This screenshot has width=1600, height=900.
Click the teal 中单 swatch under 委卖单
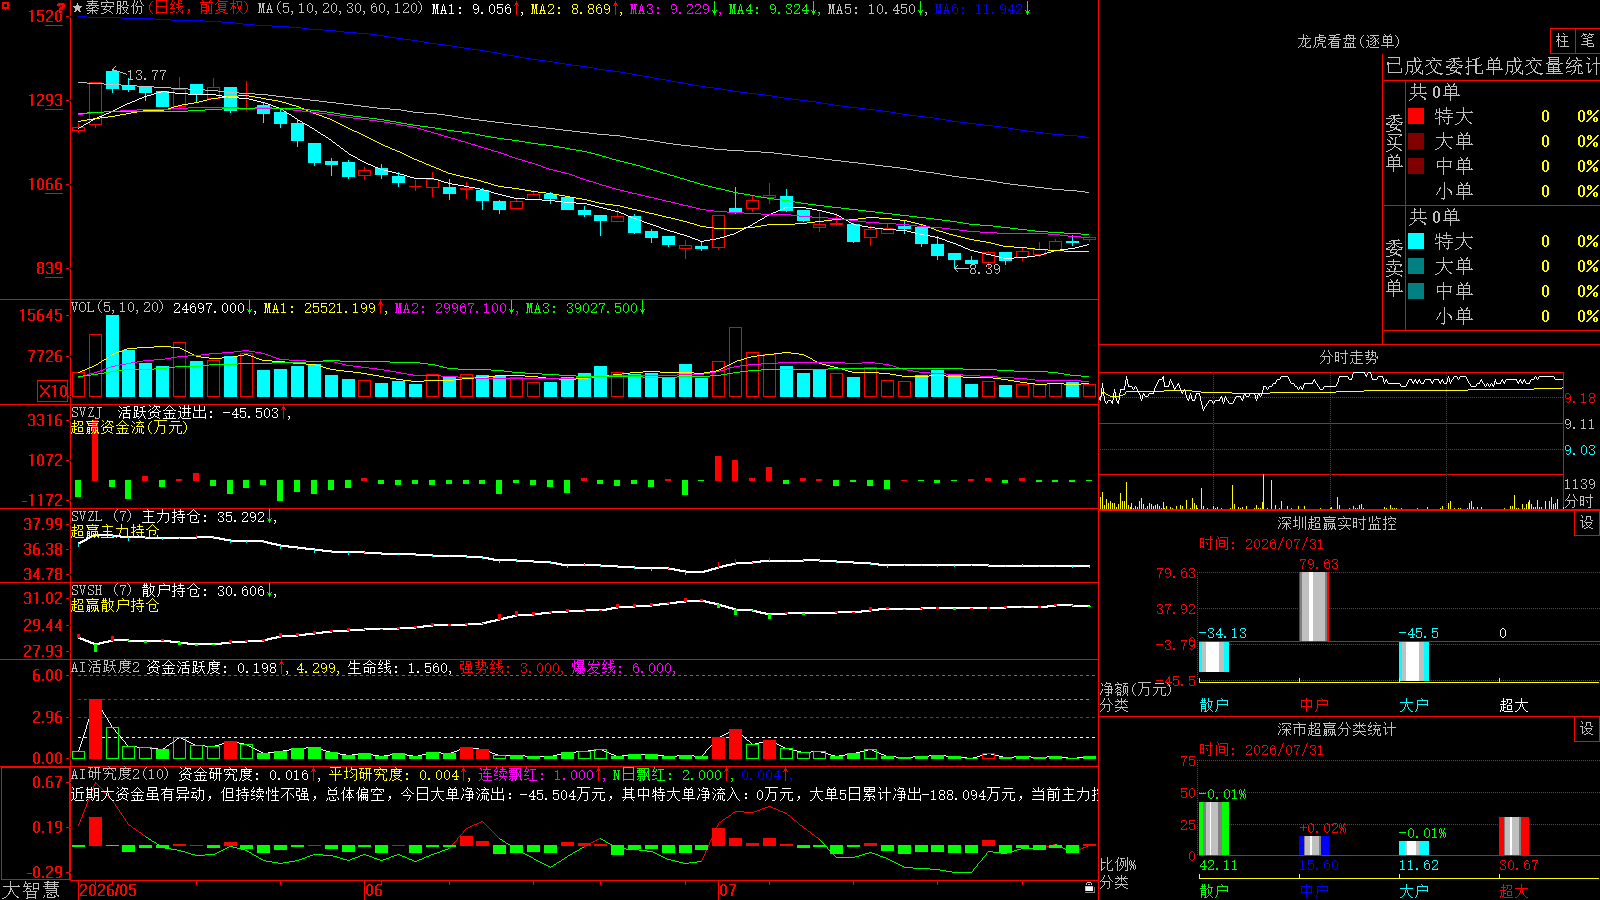pos(1416,291)
